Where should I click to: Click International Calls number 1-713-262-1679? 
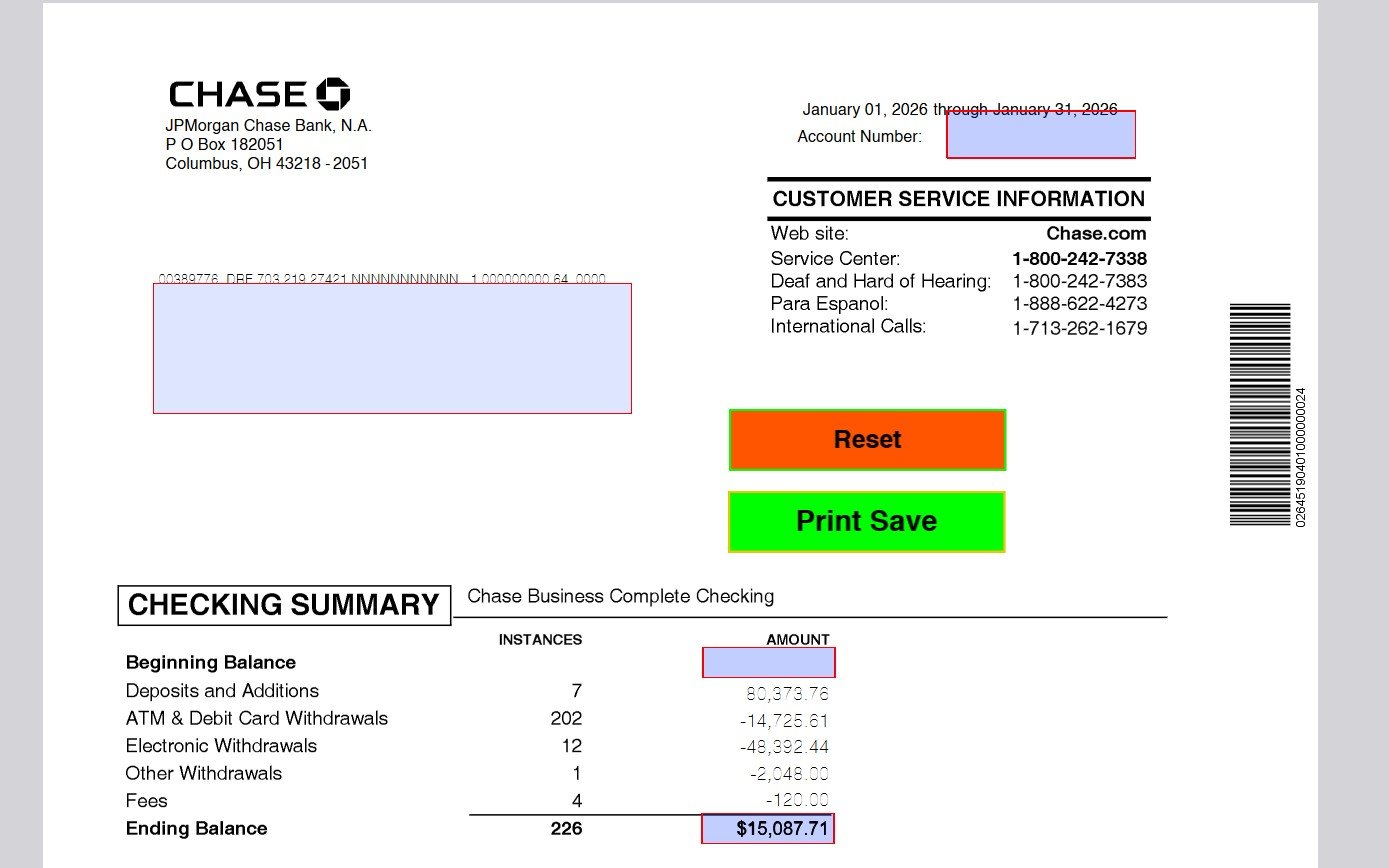coord(1079,328)
